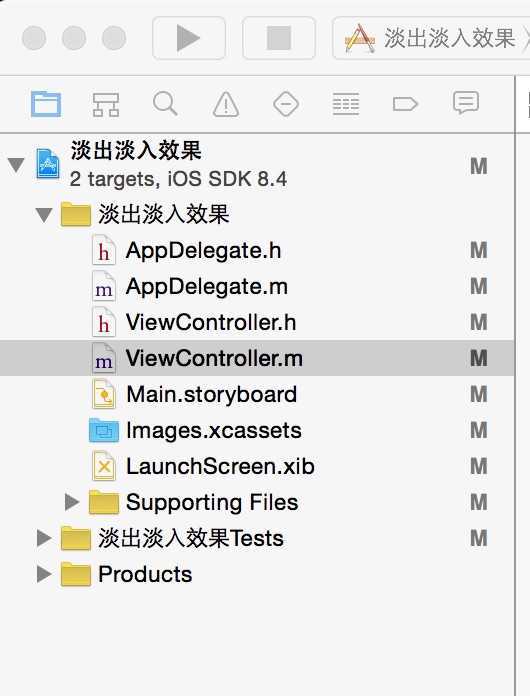
Task: Show the Issue navigator warning icon
Action: (x=226, y=105)
